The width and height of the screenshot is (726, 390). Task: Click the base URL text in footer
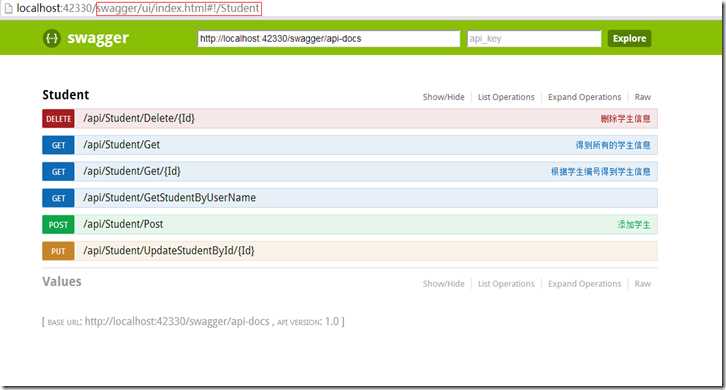pyautogui.click(x=177, y=321)
